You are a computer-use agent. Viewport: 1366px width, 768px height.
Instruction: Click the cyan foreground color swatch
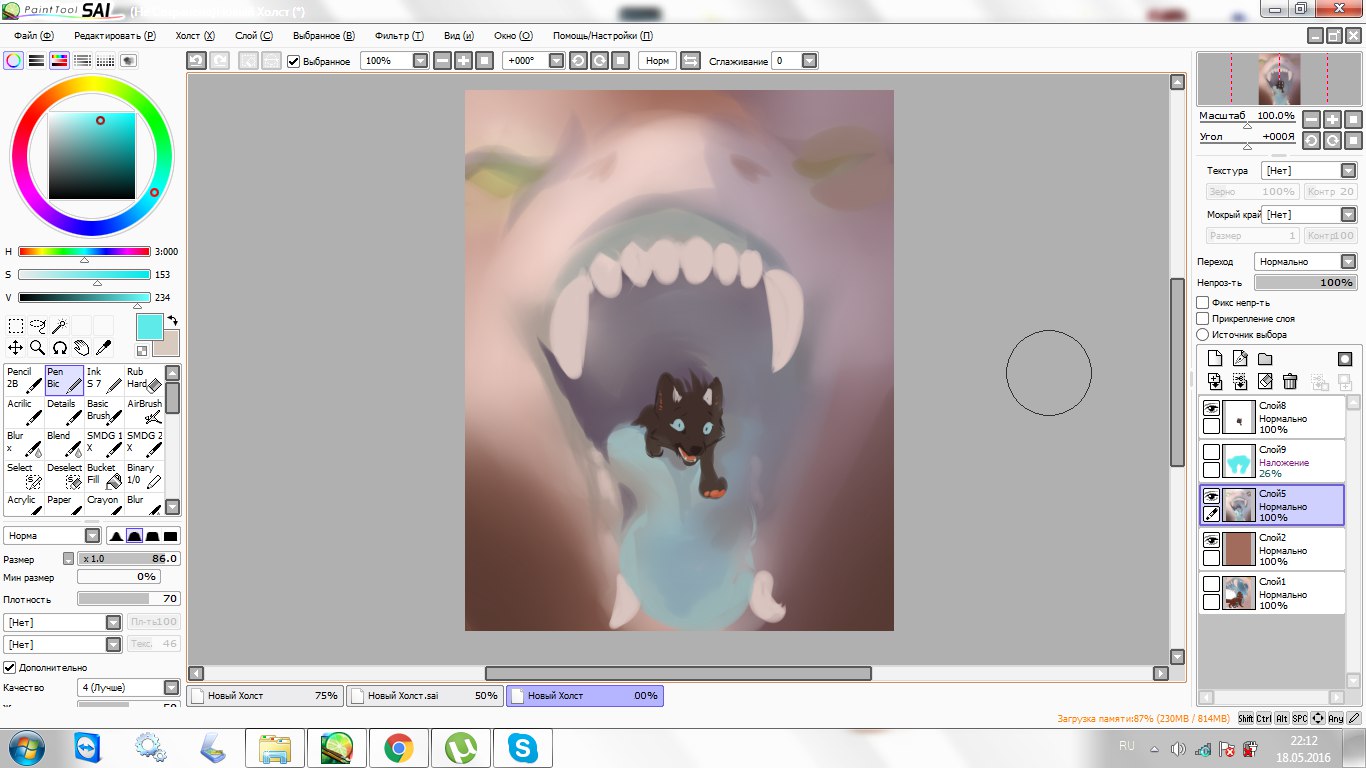150,327
